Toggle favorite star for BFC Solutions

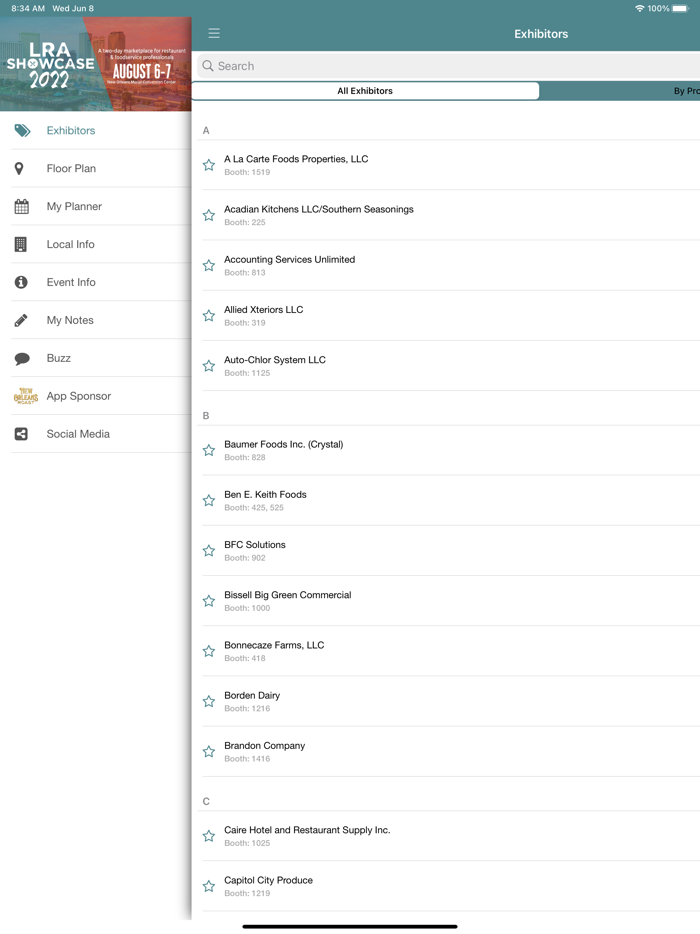pos(209,551)
